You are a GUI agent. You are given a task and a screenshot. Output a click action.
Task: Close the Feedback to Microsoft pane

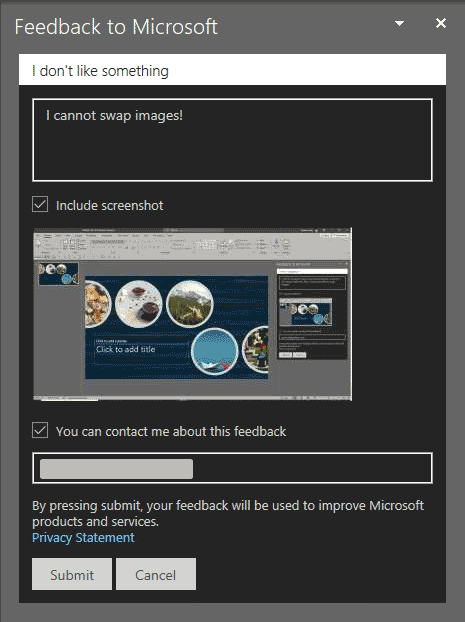coord(441,23)
